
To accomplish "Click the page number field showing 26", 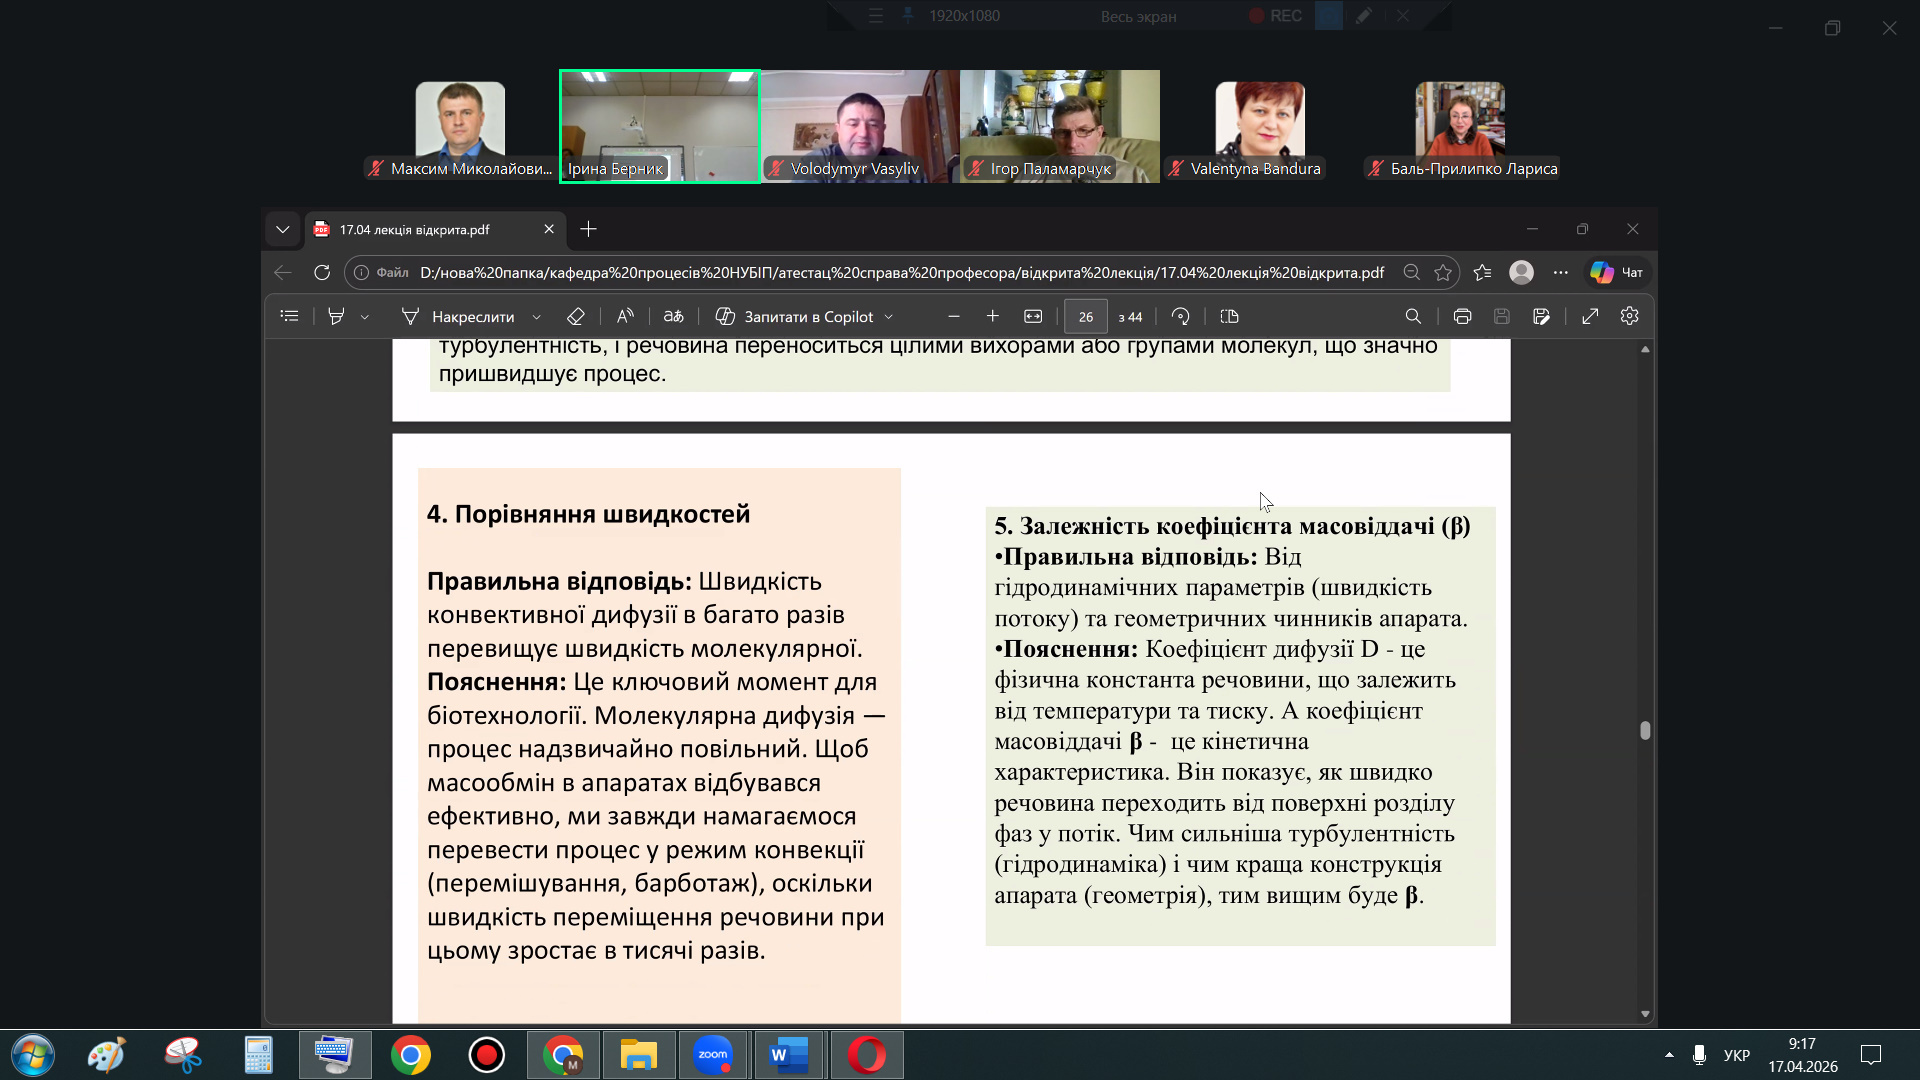I will coord(1085,316).
